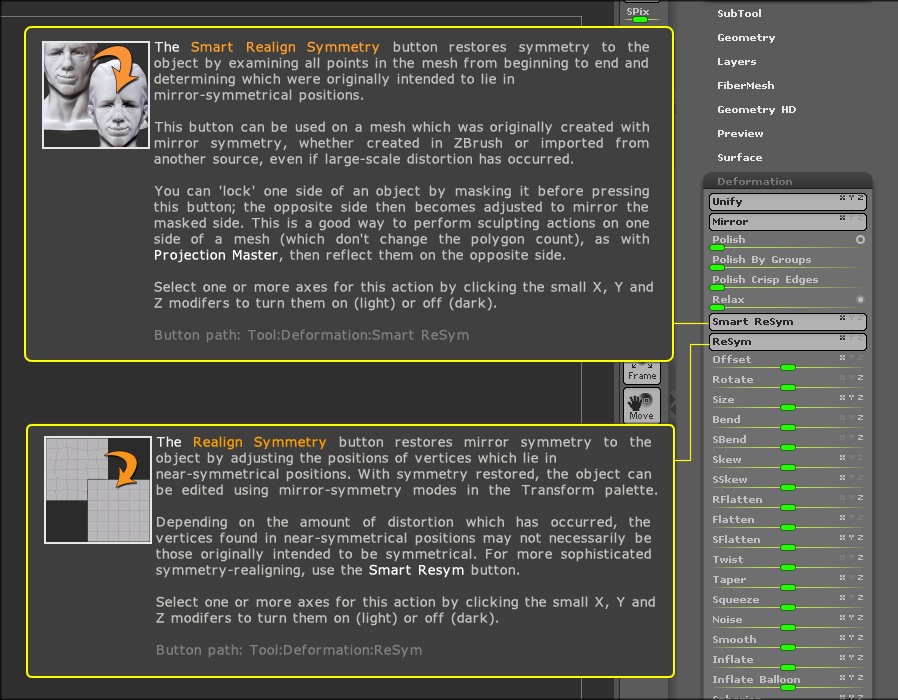Click the Relax filled-dot mode icon
The image size is (898, 700).
[860, 300]
